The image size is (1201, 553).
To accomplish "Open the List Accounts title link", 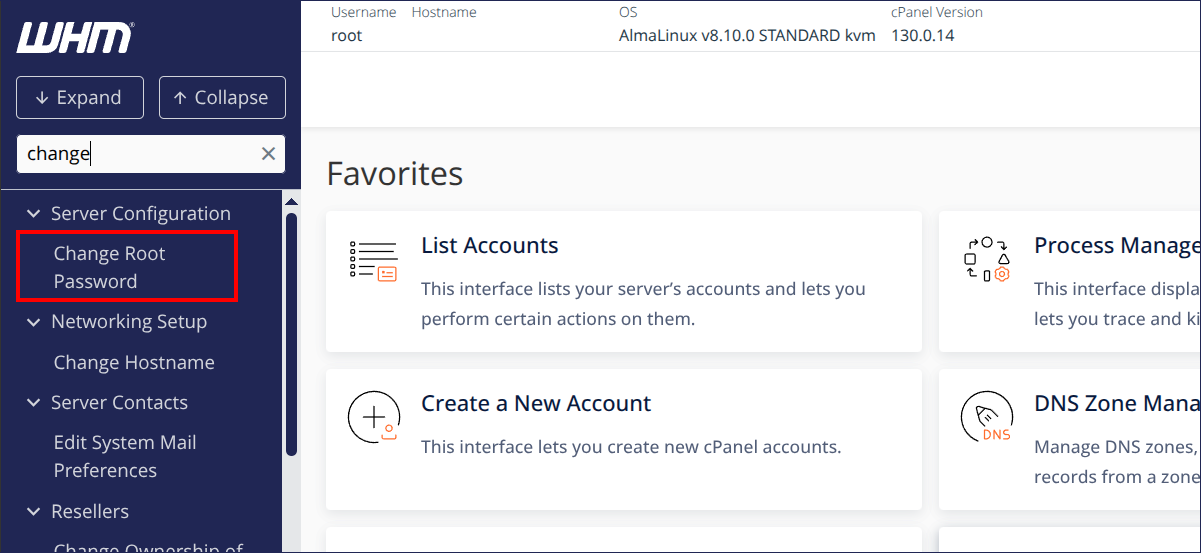I will [489, 246].
